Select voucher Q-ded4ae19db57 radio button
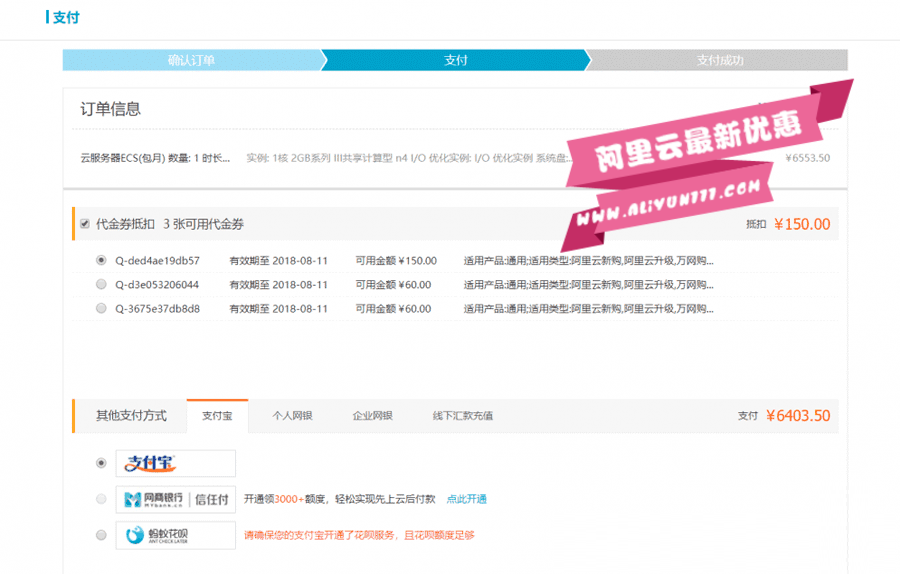This screenshot has height=574, width=900. coord(101,260)
